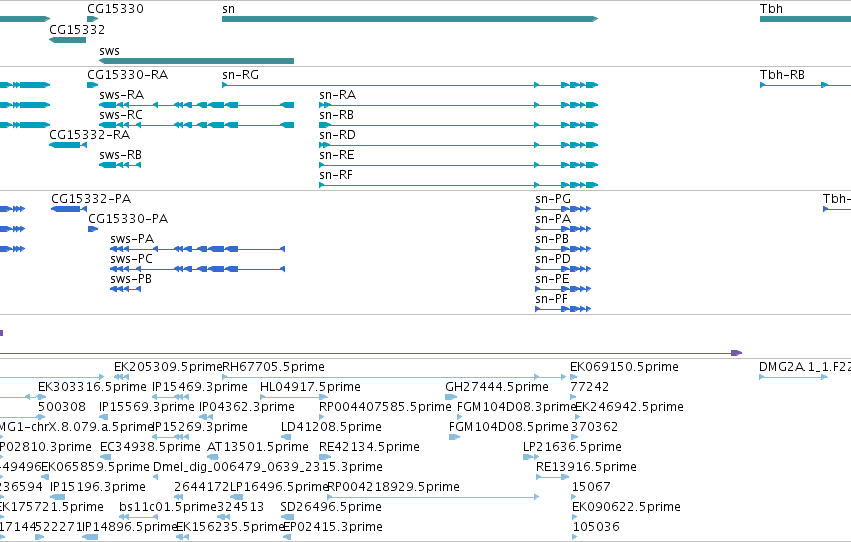This screenshot has height=542, width=851.
Task: Select transcript sn-RE
Action: point(459,165)
